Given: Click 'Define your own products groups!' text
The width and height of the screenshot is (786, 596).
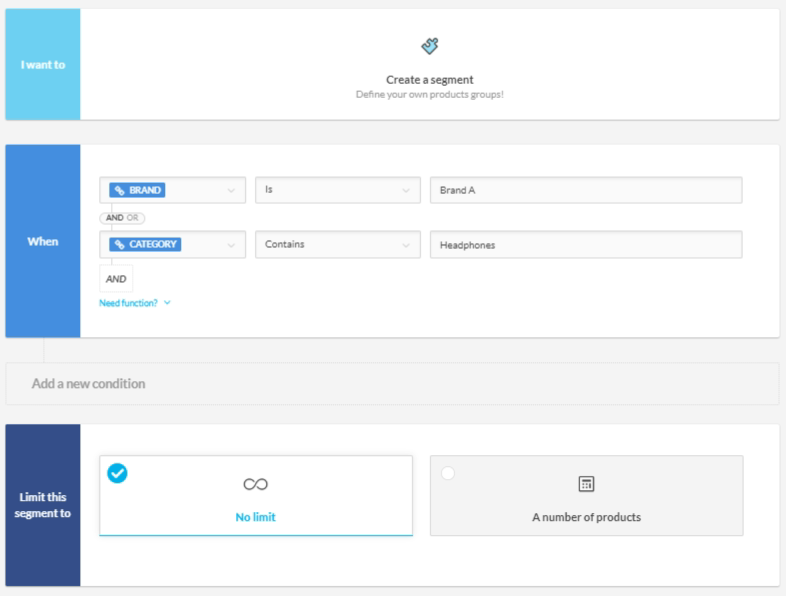Looking at the screenshot, I should point(430,95).
